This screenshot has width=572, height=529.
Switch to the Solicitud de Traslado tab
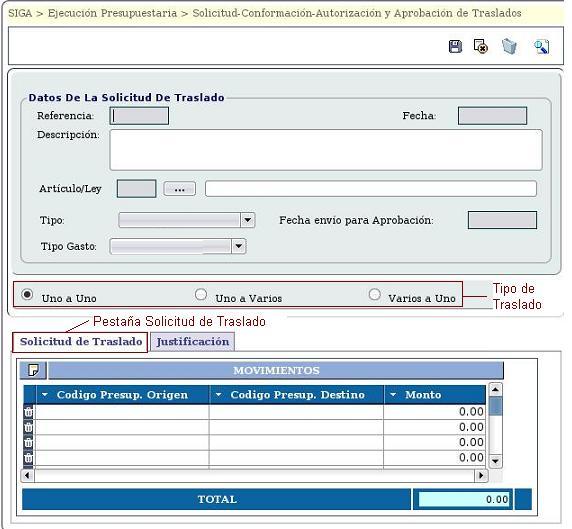(81, 342)
